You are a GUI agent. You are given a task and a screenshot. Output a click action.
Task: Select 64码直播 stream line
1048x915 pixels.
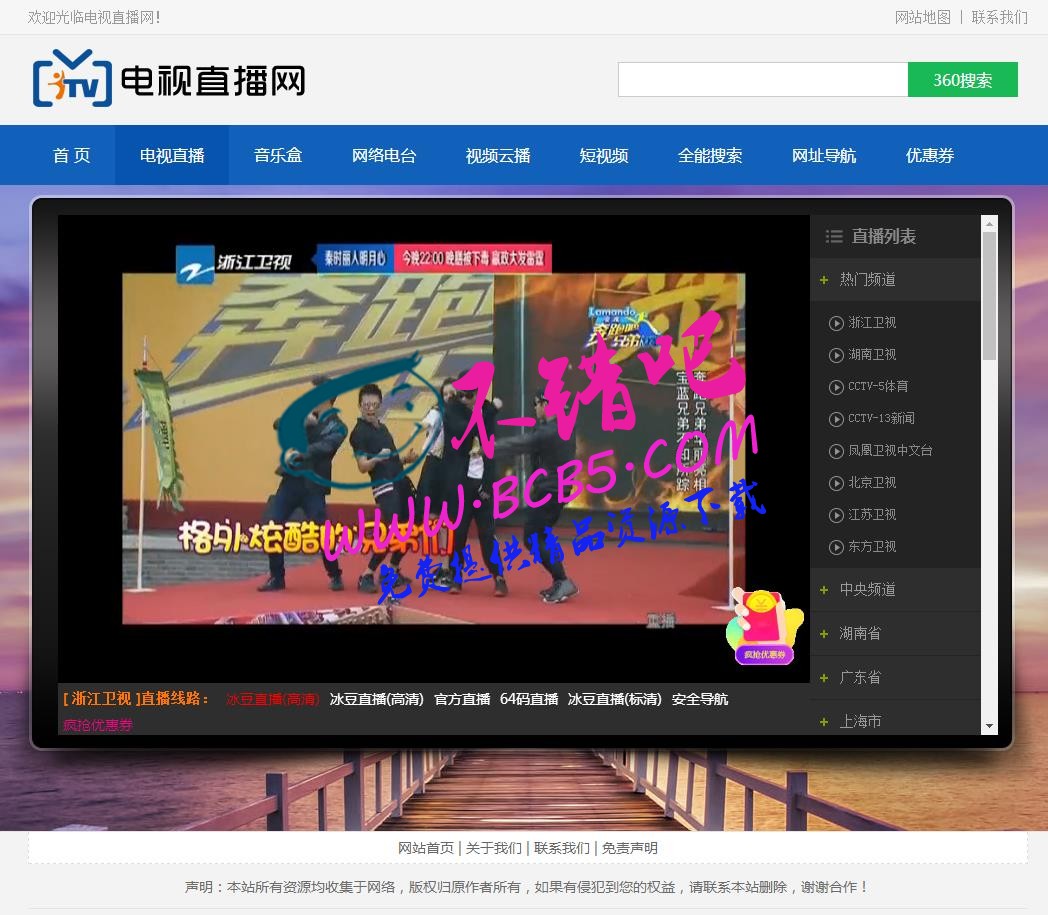pos(529,699)
